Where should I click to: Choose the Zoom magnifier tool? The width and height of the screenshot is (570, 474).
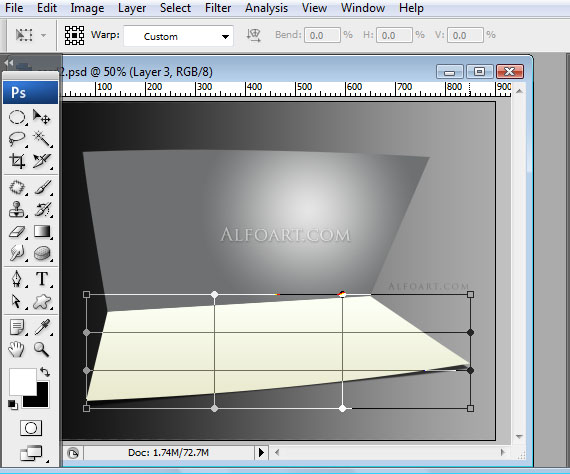tap(41, 349)
